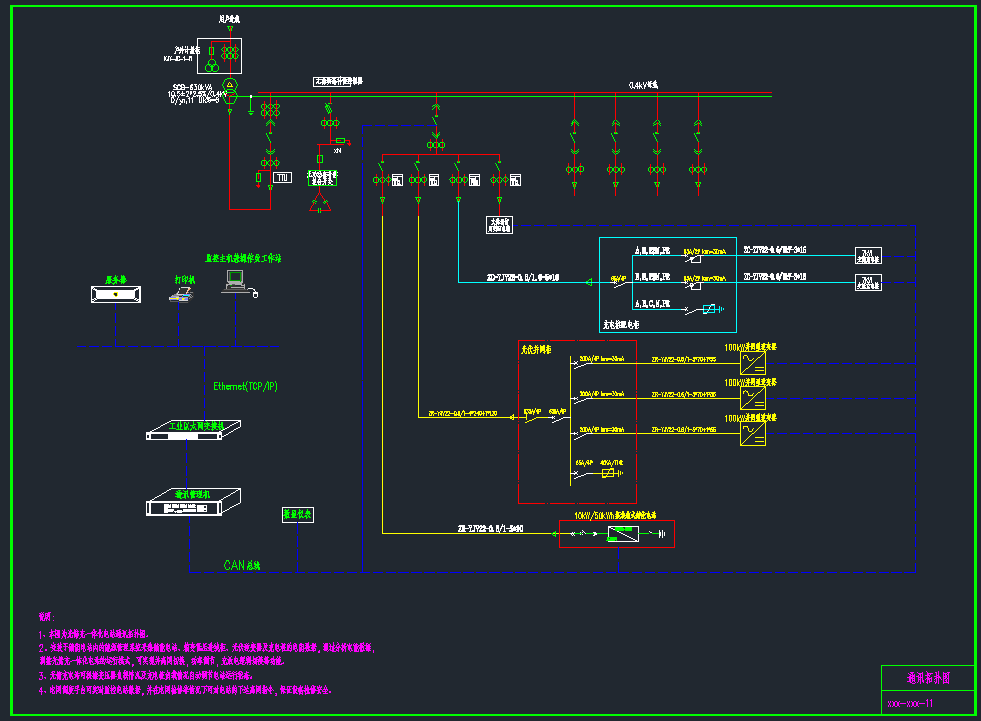This screenshot has width=981, height=721.
Task: Click the monitoring workstation computer icon
Action: [236, 285]
